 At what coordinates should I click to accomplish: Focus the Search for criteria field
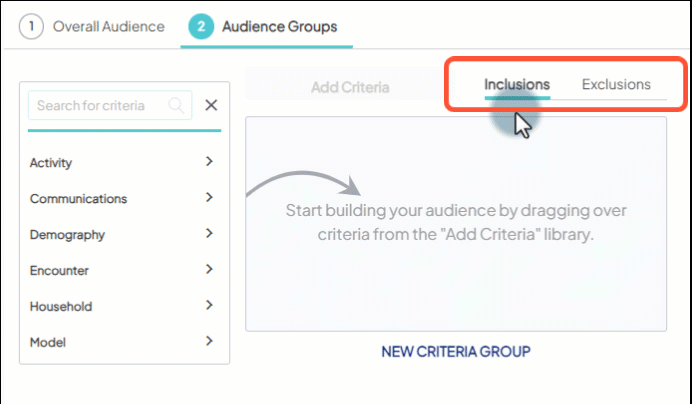coord(110,105)
